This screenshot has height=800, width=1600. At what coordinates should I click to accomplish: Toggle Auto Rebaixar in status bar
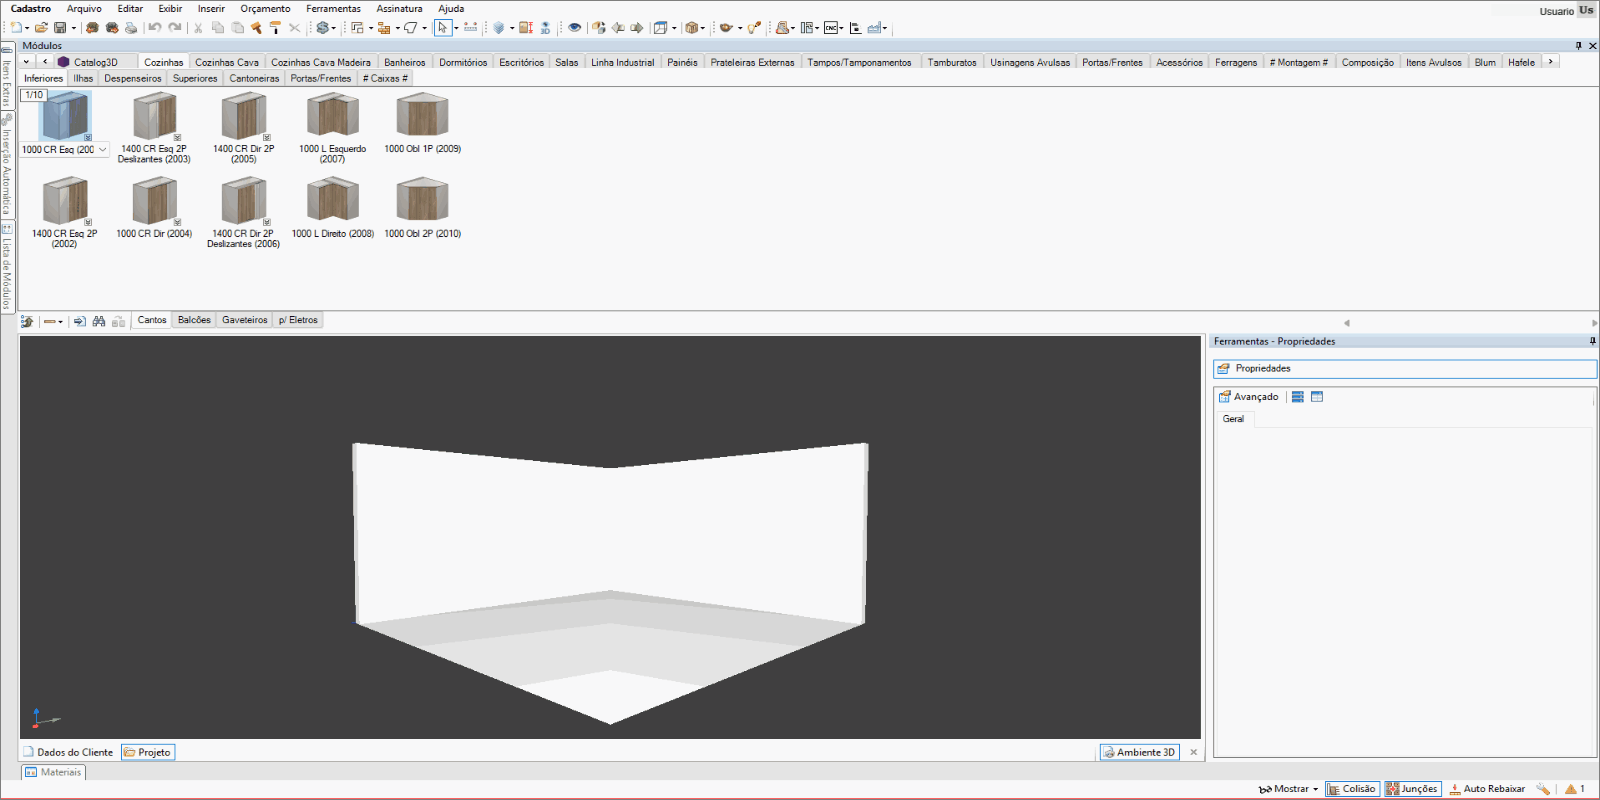coord(1487,789)
